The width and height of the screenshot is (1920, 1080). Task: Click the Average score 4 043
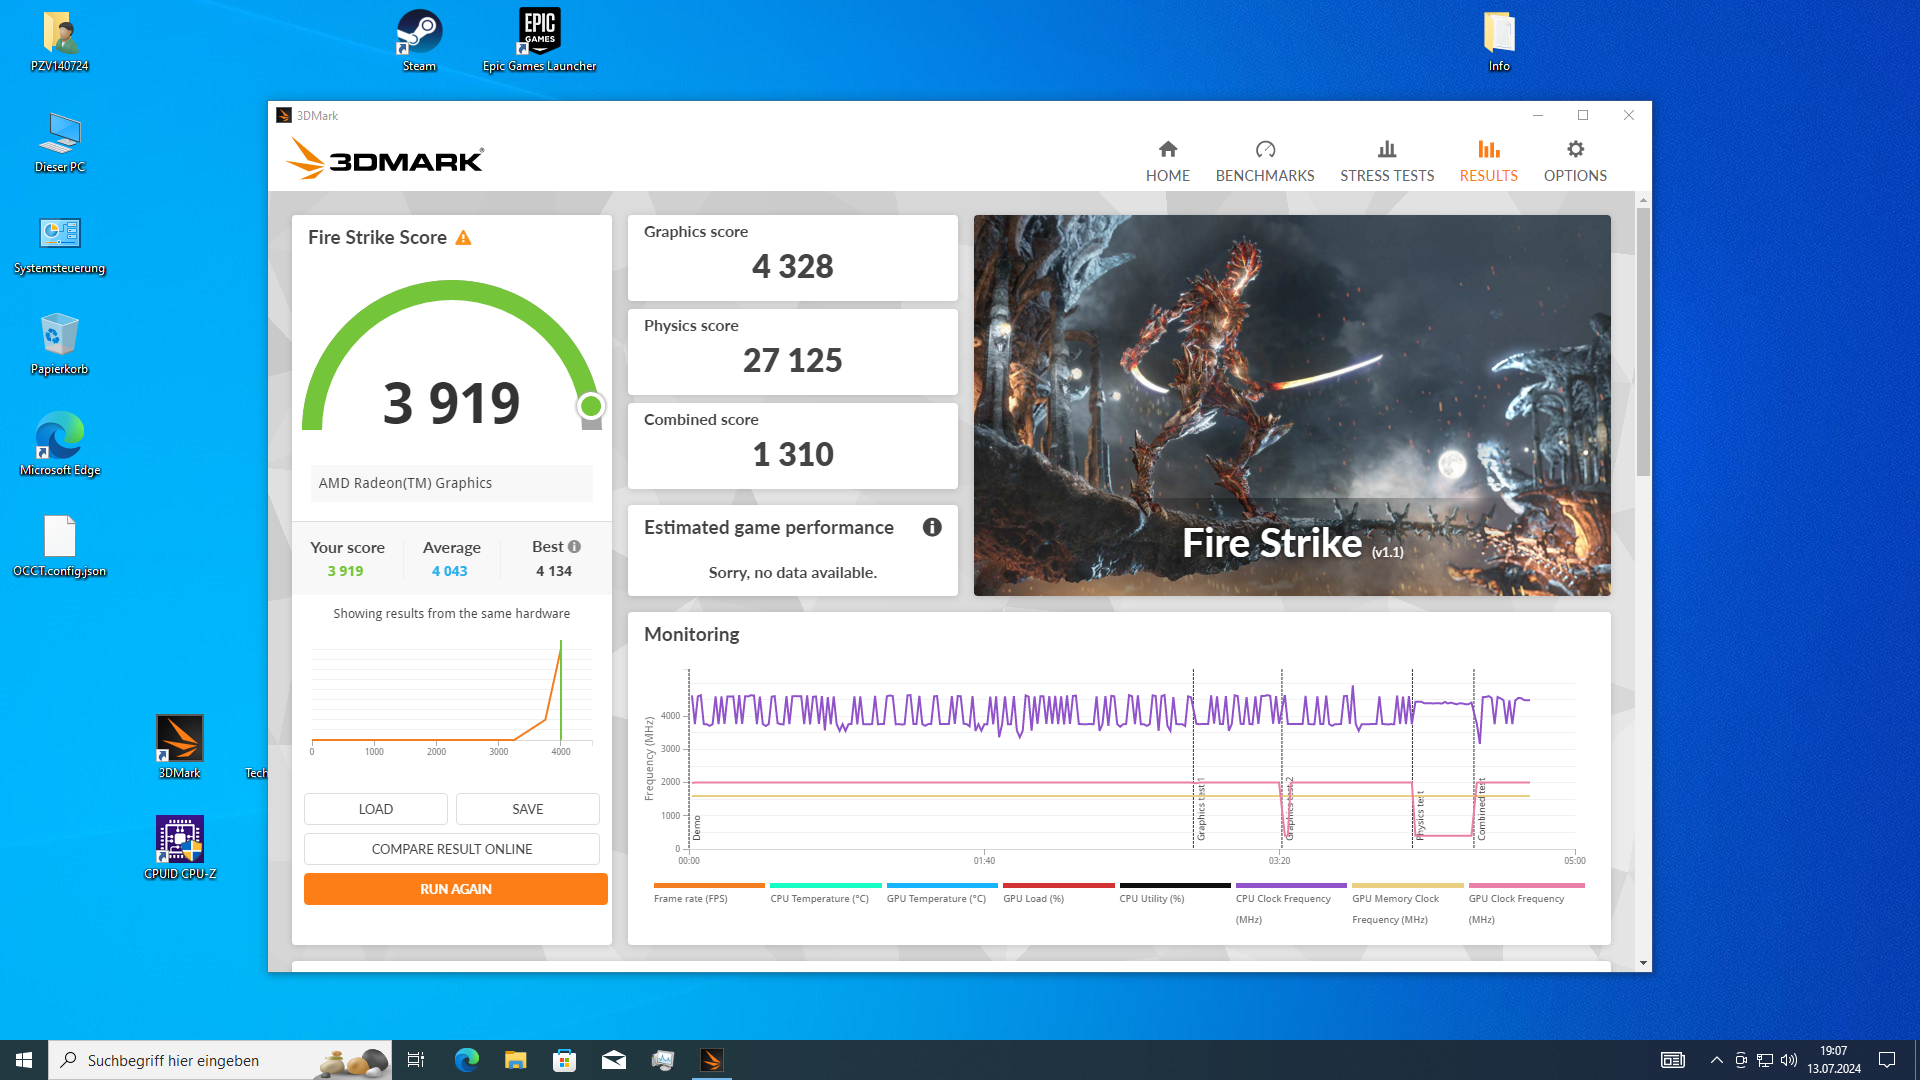tap(449, 571)
